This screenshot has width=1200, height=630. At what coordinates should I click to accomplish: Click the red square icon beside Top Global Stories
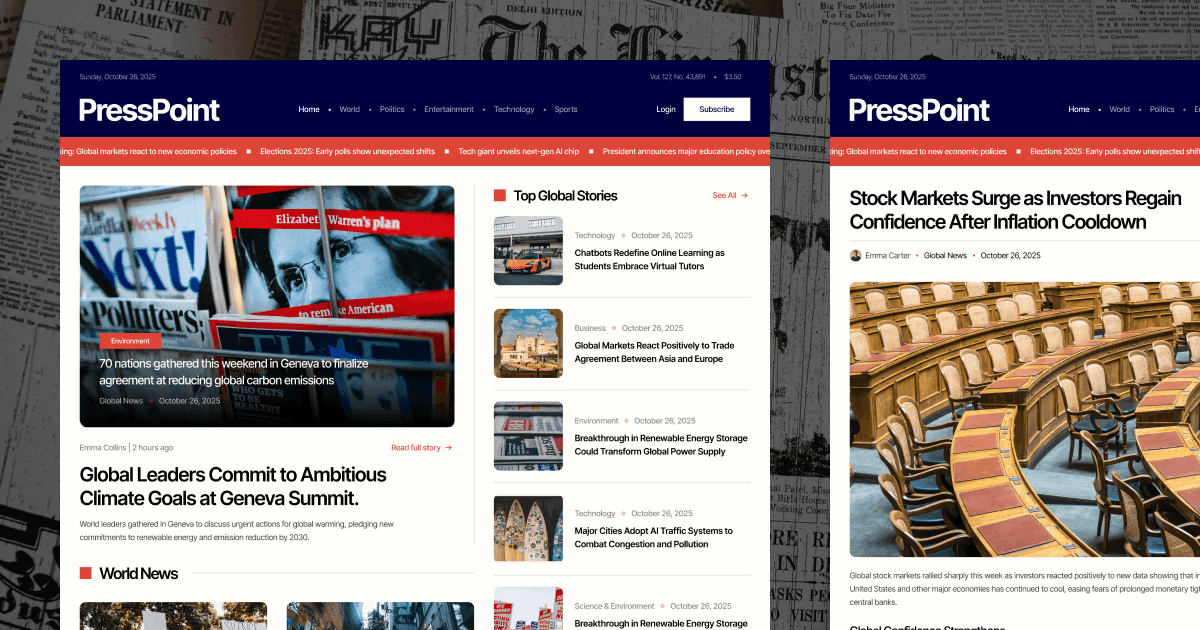click(500, 196)
